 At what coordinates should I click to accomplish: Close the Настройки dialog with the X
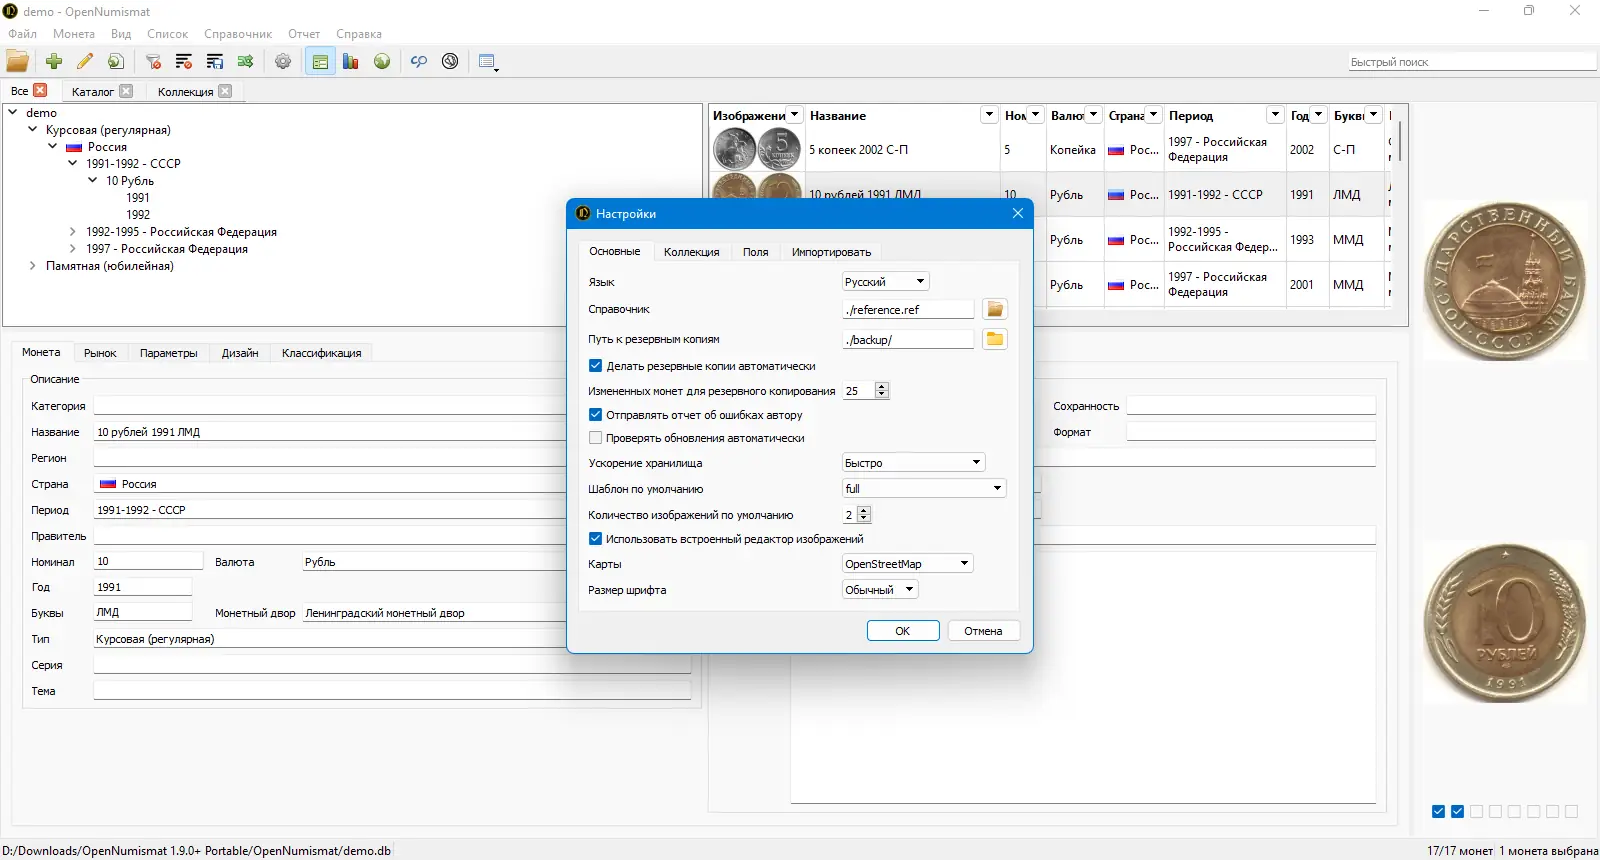pyautogui.click(x=1018, y=213)
